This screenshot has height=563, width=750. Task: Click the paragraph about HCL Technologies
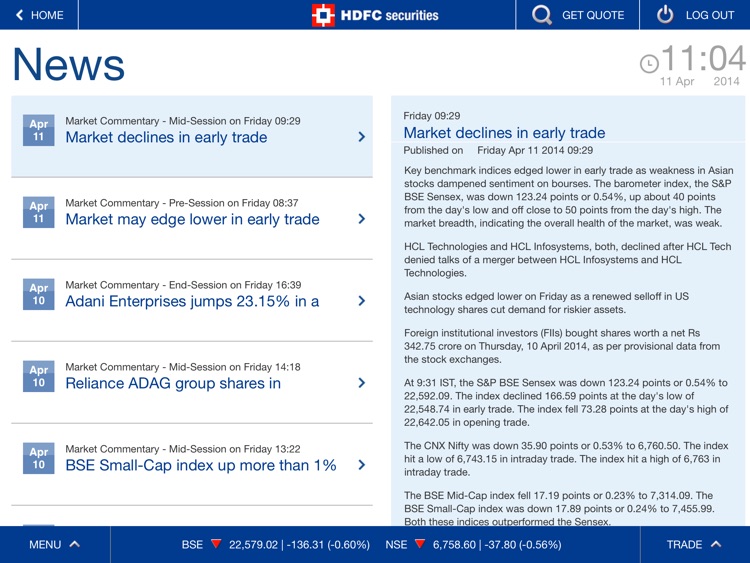point(567,260)
